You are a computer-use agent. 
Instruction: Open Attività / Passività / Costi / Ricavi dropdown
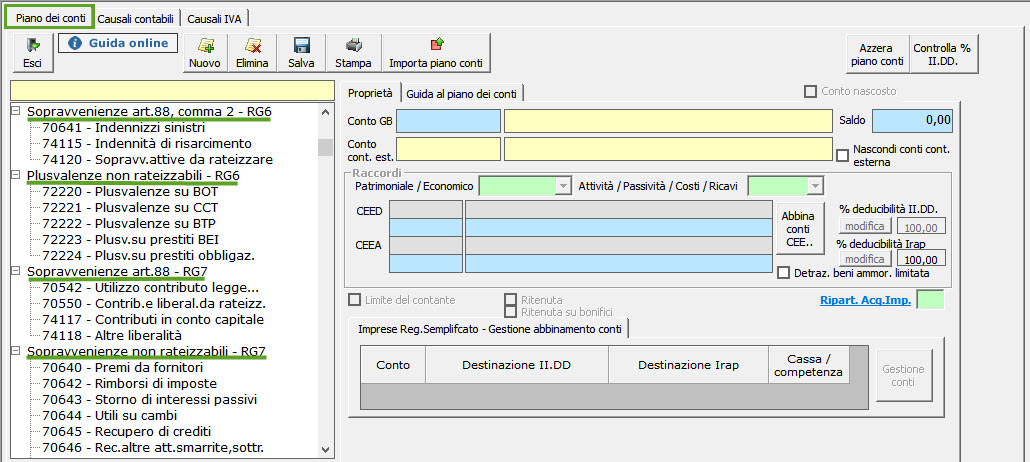pyautogui.click(x=815, y=187)
